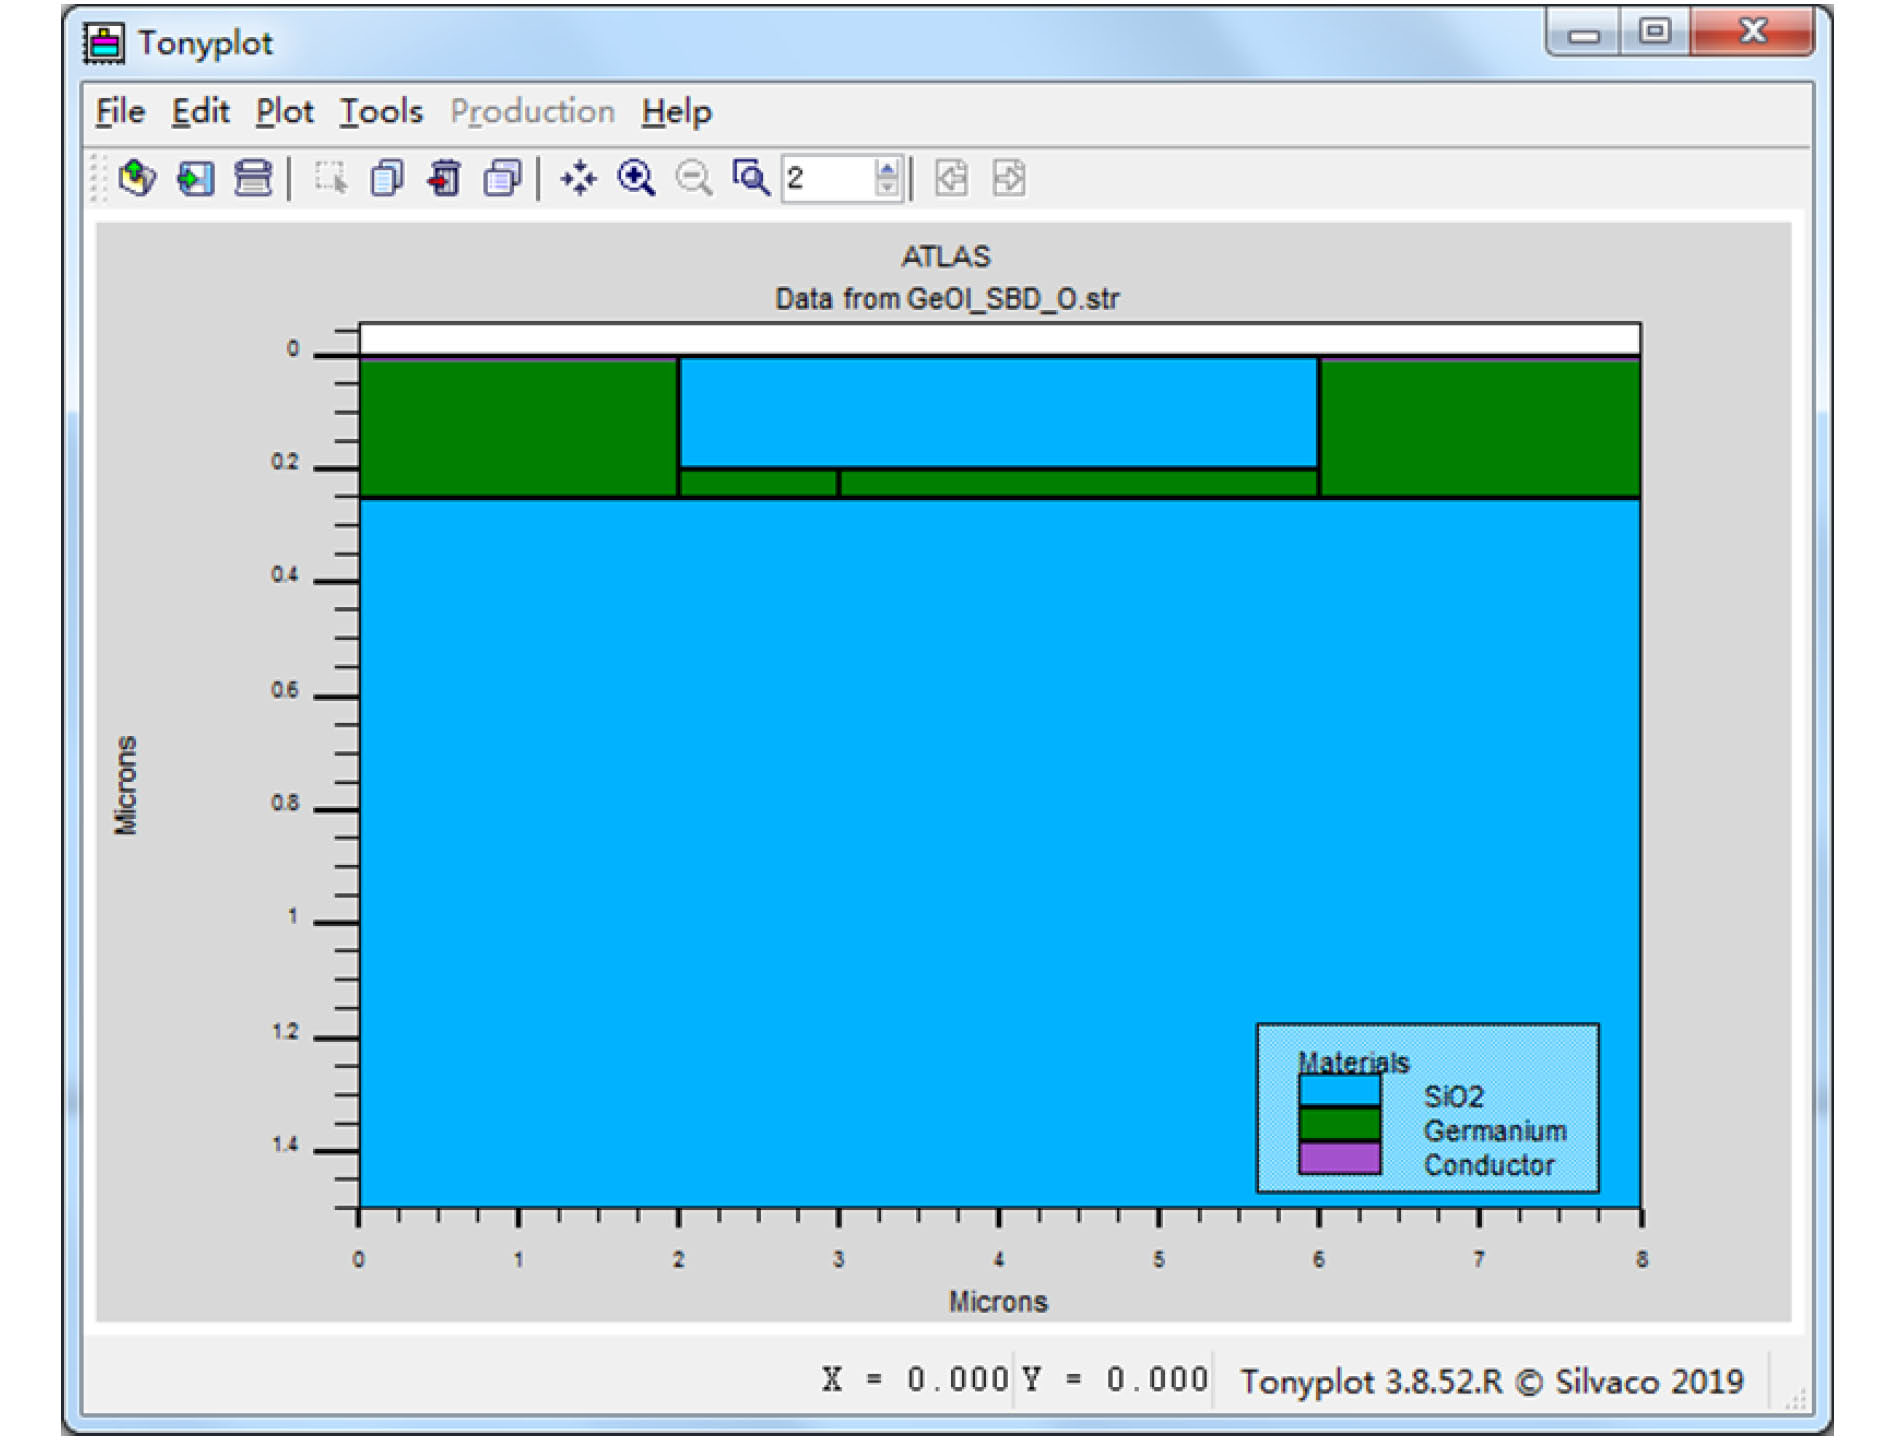Image resolution: width=1890 pixels, height=1441 pixels.
Task: Click the Tonyplot application icon in title bar
Action: click(104, 43)
